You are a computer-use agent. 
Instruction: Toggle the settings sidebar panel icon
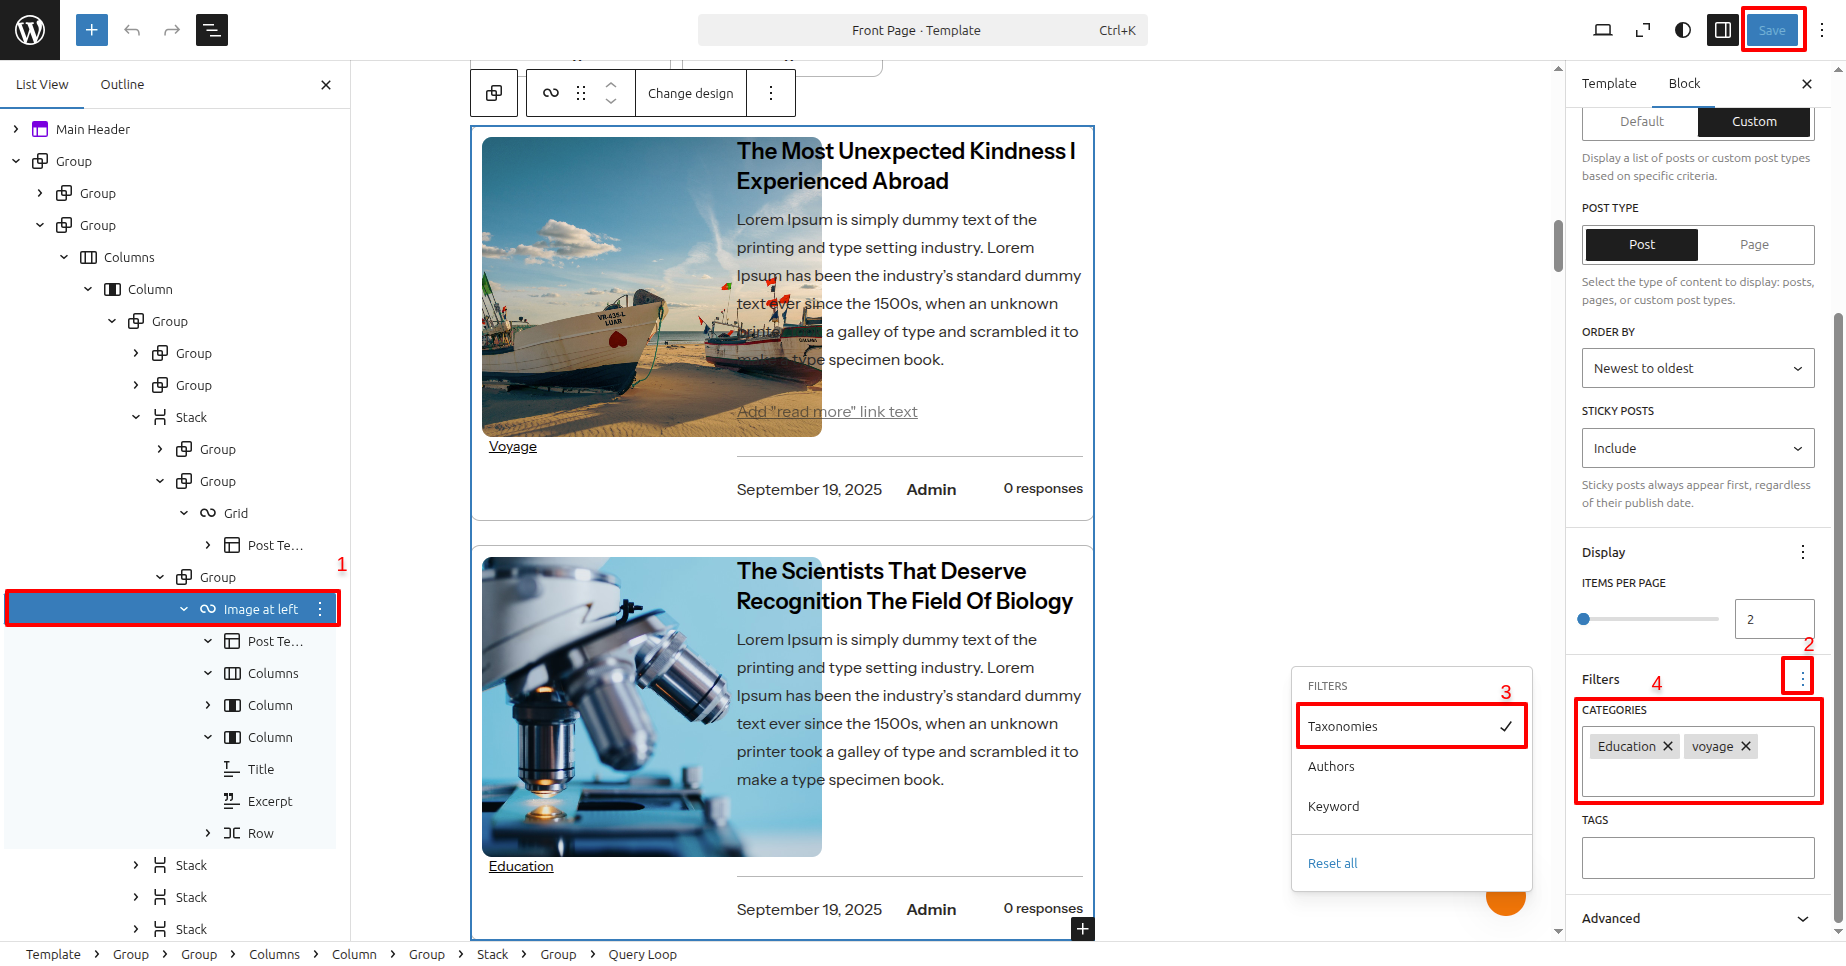click(1722, 30)
